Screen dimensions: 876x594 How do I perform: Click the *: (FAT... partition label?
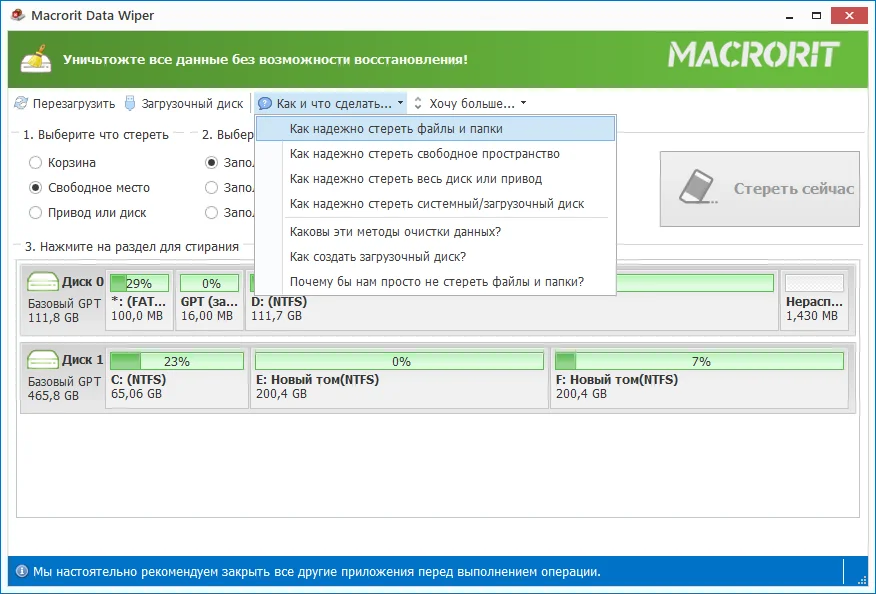139,302
